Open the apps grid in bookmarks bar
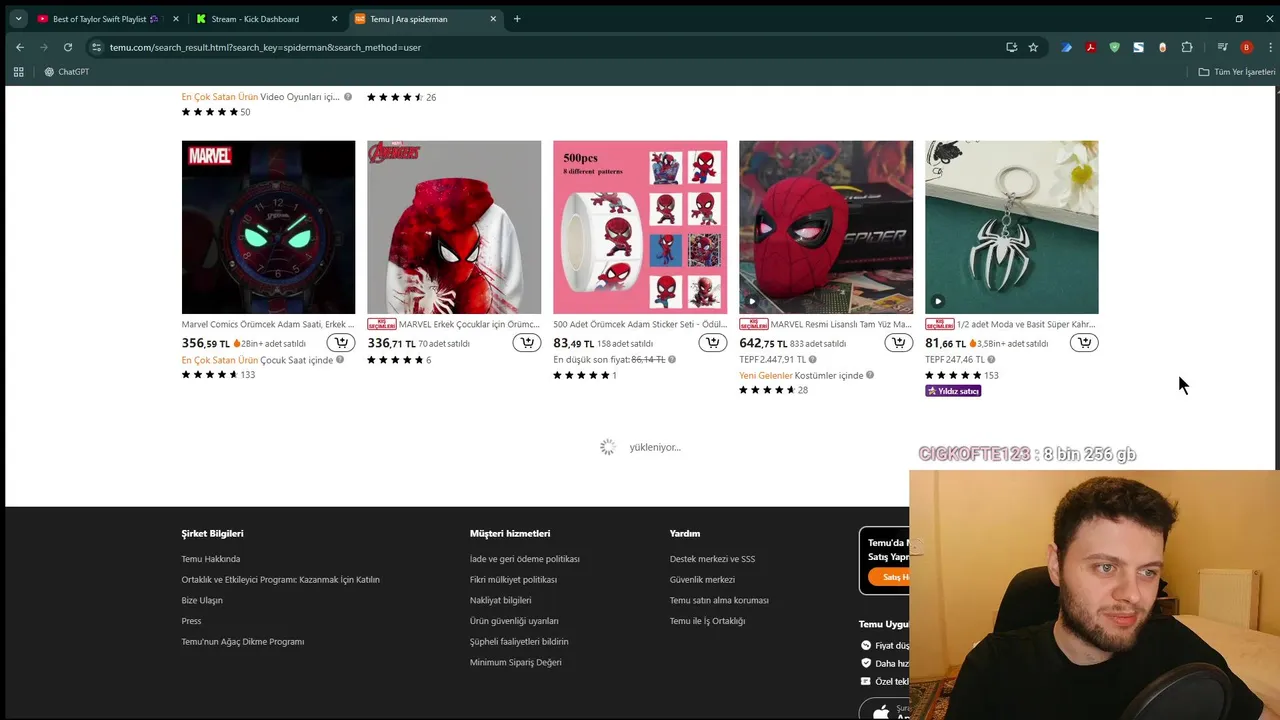This screenshot has width=1280, height=720. [18, 72]
